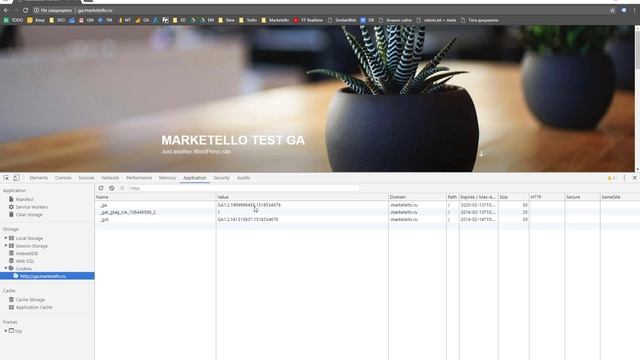Clear all cookies with the block icon
Viewport: 640px width, 360px height.
tap(111, 188)
